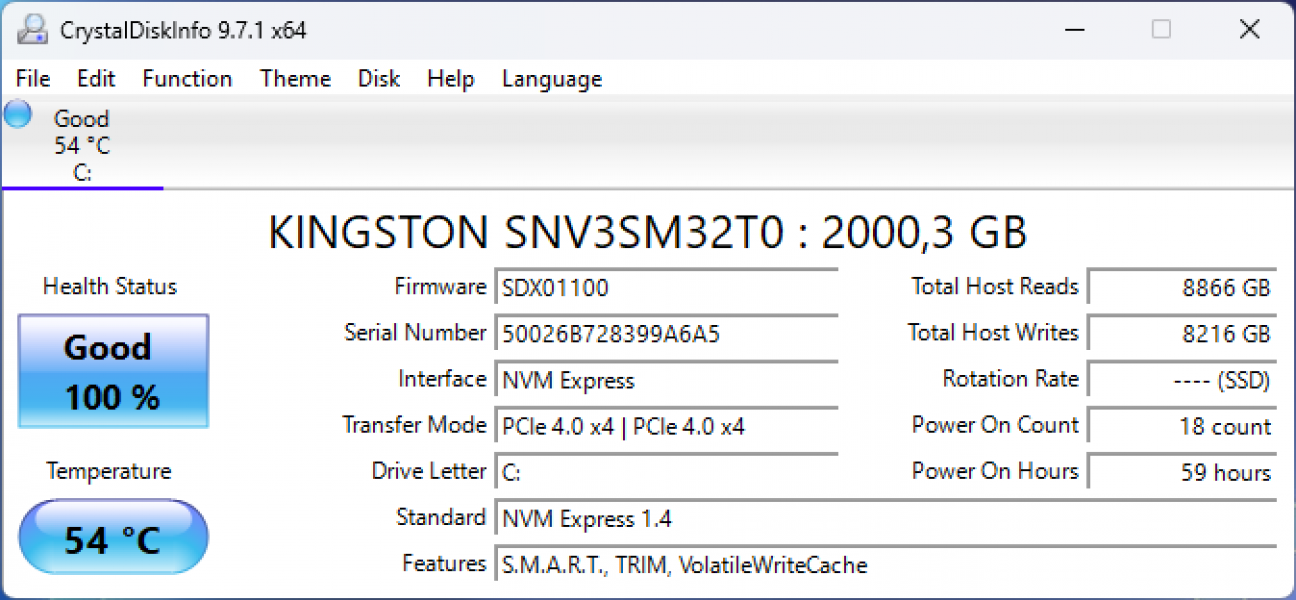Open the Theme menu
Viewport: 1296px width, 600px height.
(x=295, y=79)
